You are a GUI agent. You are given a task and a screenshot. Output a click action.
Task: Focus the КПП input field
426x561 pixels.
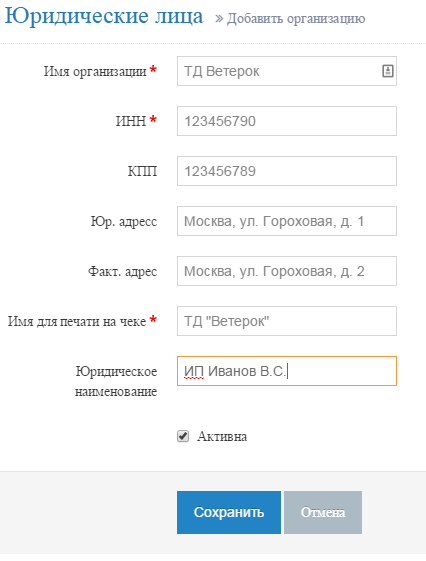[287, 171]
